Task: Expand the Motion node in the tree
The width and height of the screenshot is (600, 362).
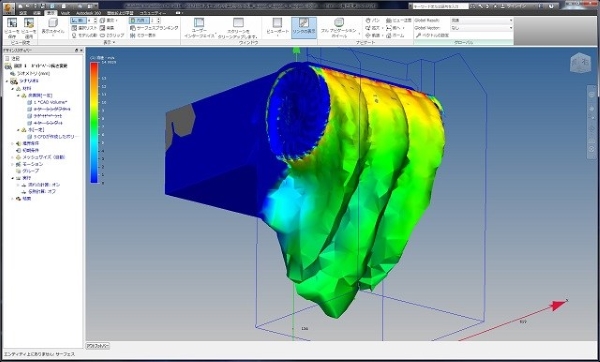Action: click(12, 164)
